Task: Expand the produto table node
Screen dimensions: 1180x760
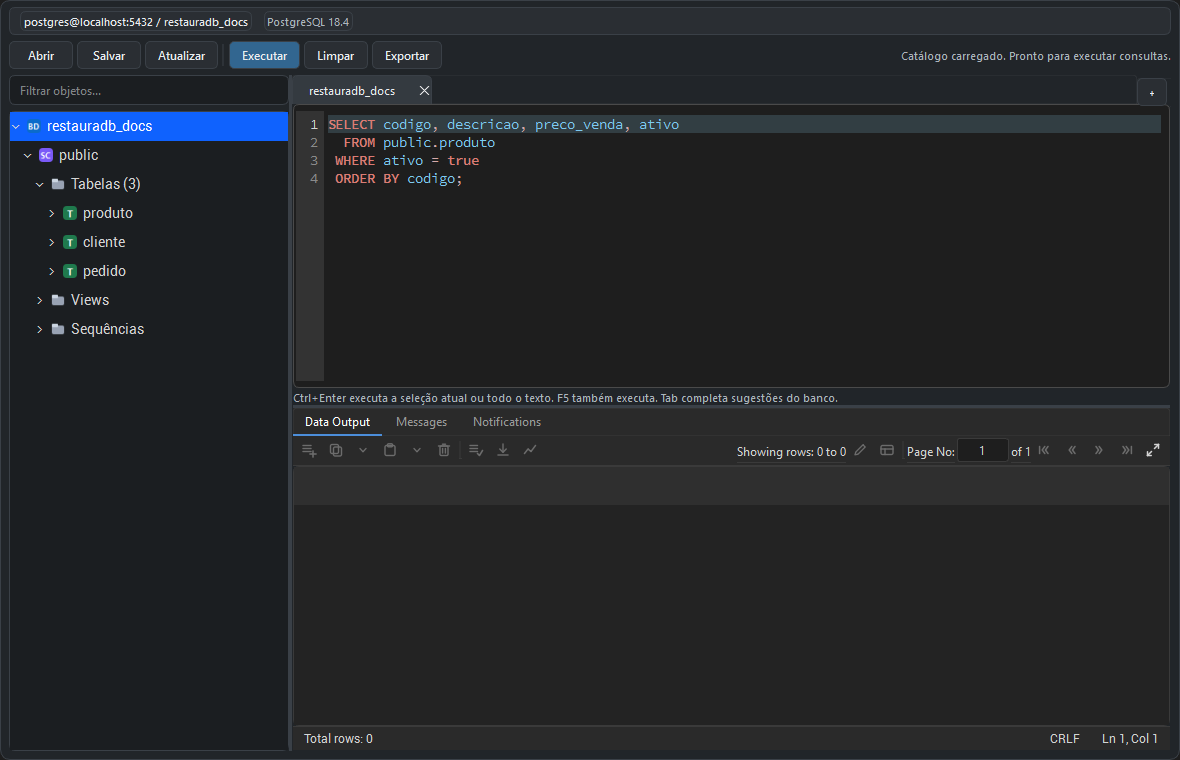Action: 52,214
